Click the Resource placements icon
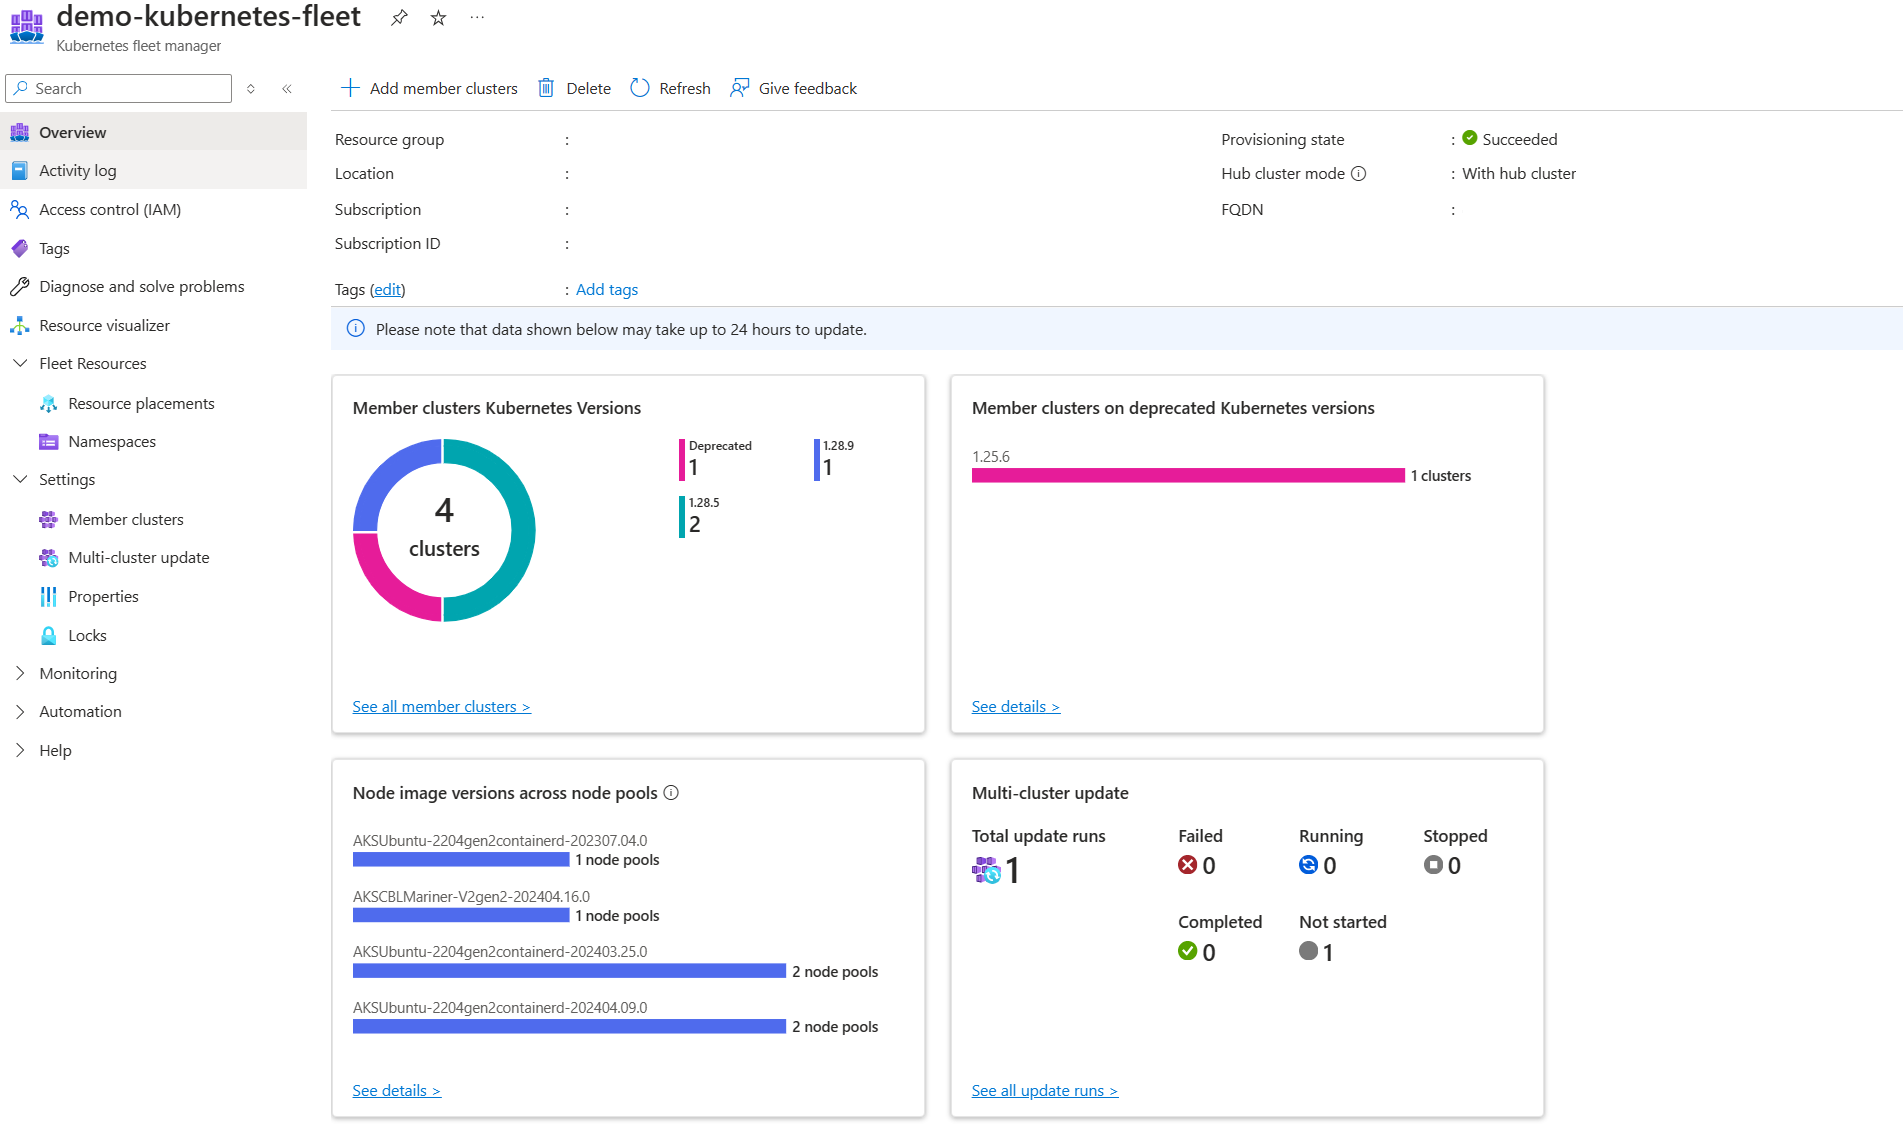Screen dimensions: 1903x1129 pos(48,404)
